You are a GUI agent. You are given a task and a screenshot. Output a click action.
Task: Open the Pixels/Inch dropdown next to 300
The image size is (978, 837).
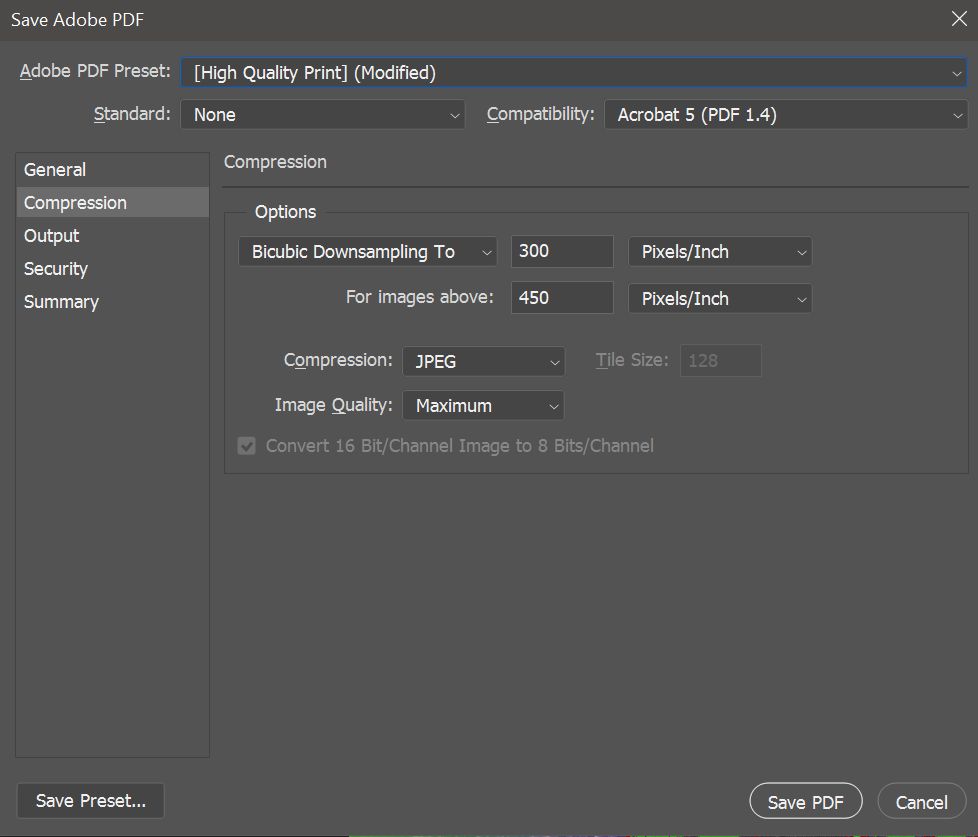tap(720, 252)
